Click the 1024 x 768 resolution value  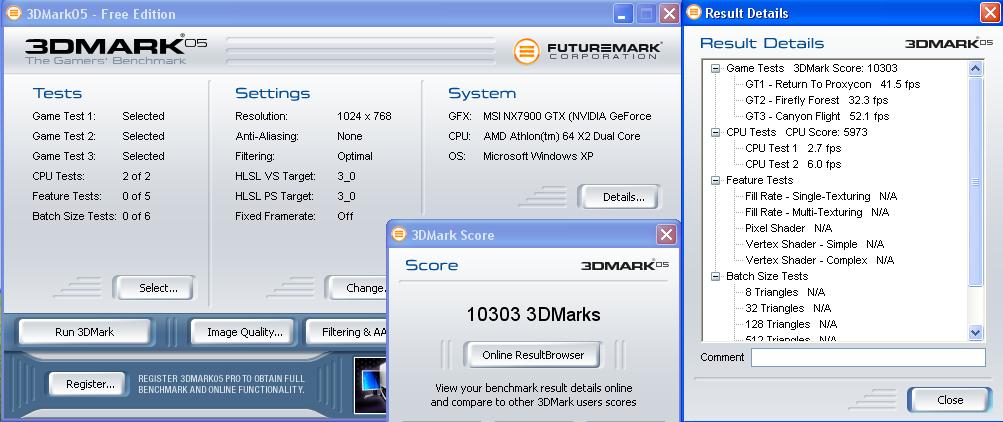click(x=364, y=116)
